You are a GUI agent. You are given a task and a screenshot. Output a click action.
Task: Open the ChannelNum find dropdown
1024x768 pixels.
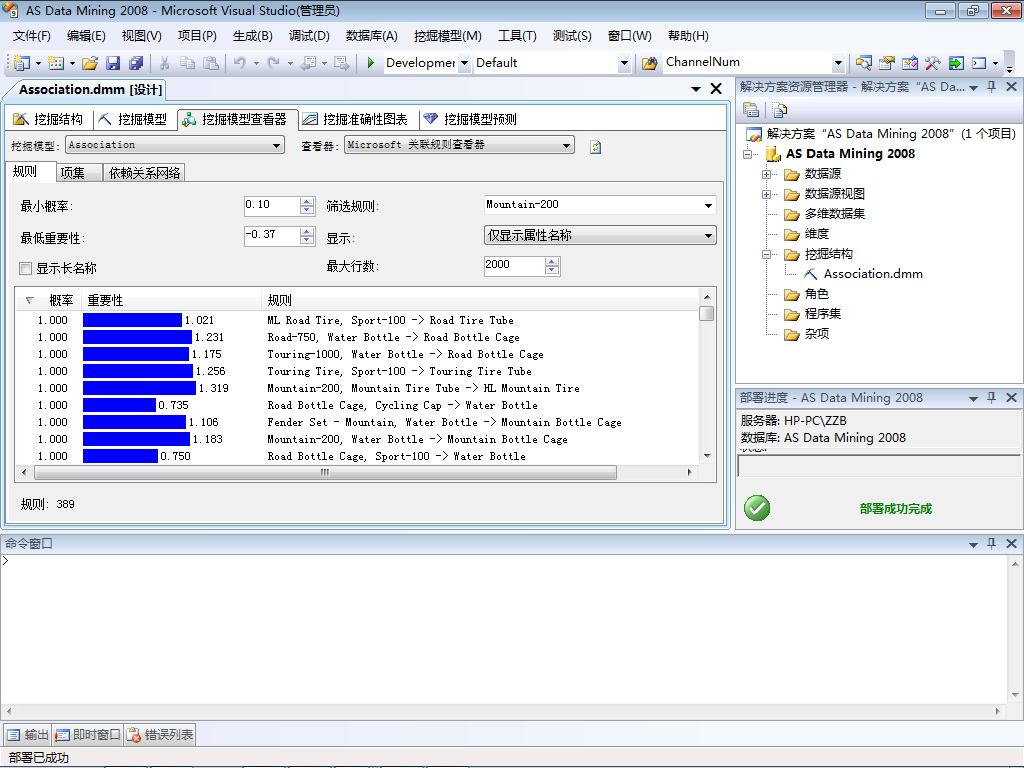pyautogui.click(x=838, y=63)
